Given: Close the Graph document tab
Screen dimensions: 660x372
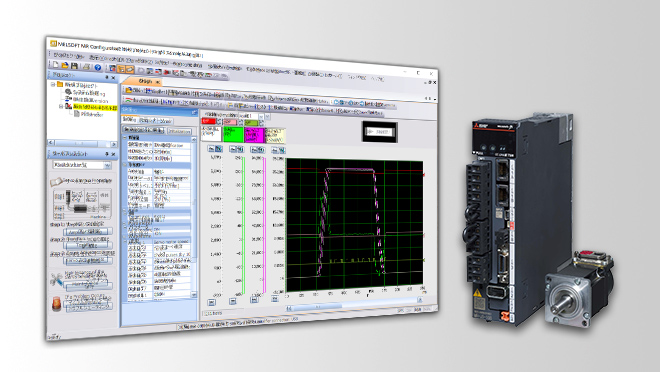Looking at the screenshot, I should pyautogui.click(x=157, y=82).
